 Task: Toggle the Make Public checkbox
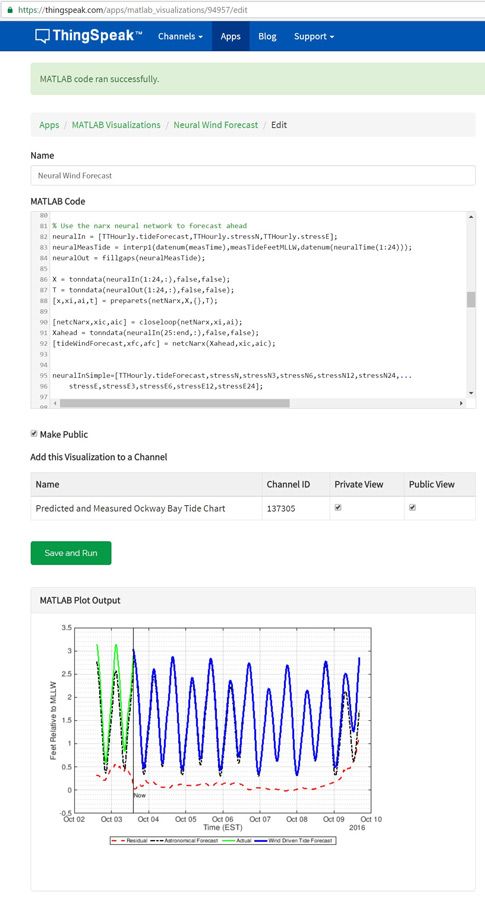click(x=34, y=434)
